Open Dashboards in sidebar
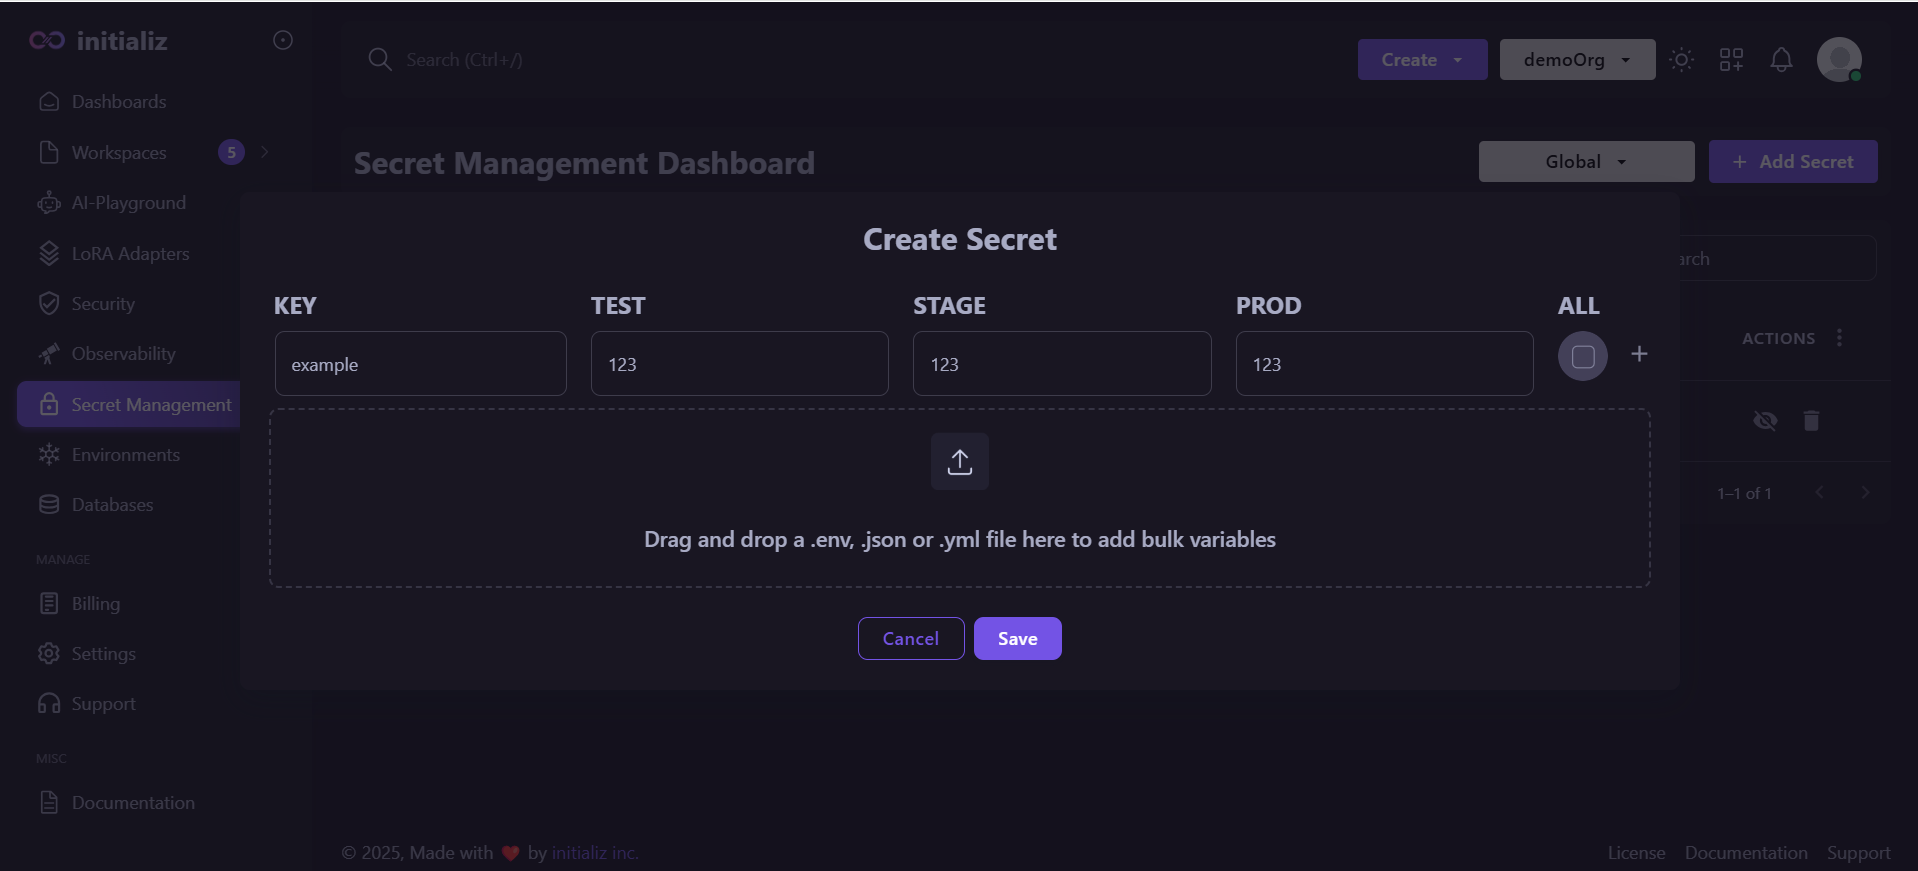1918x871 pixels. click(x=119, y=102)
